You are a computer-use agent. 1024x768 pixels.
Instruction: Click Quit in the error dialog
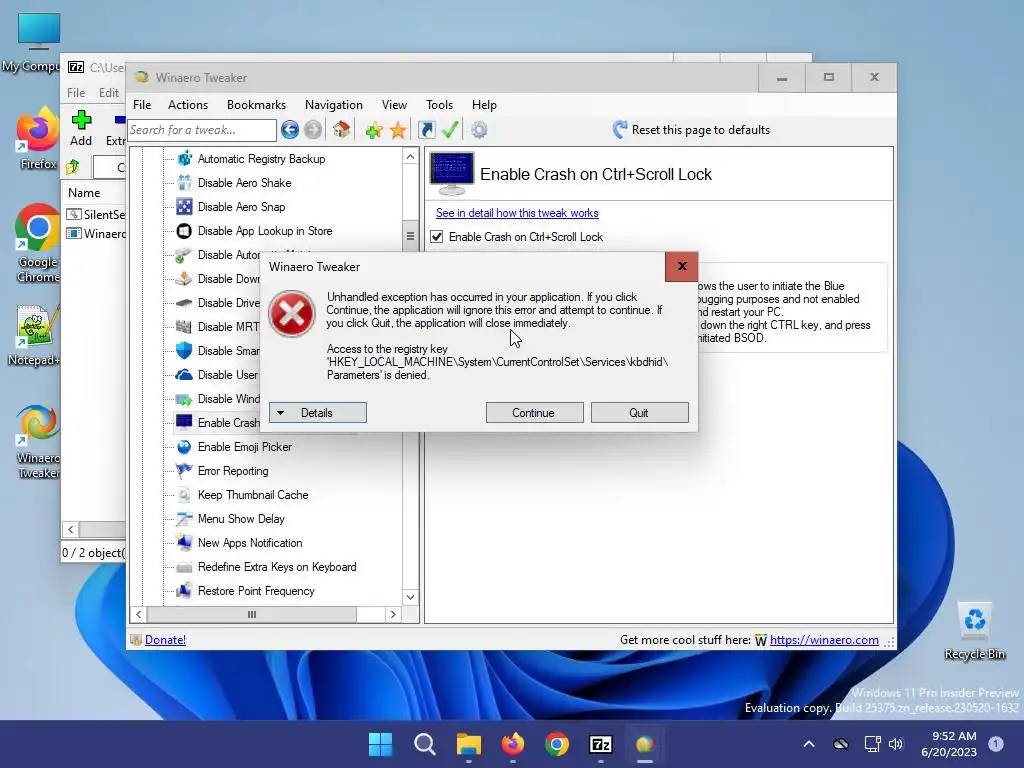639,413
